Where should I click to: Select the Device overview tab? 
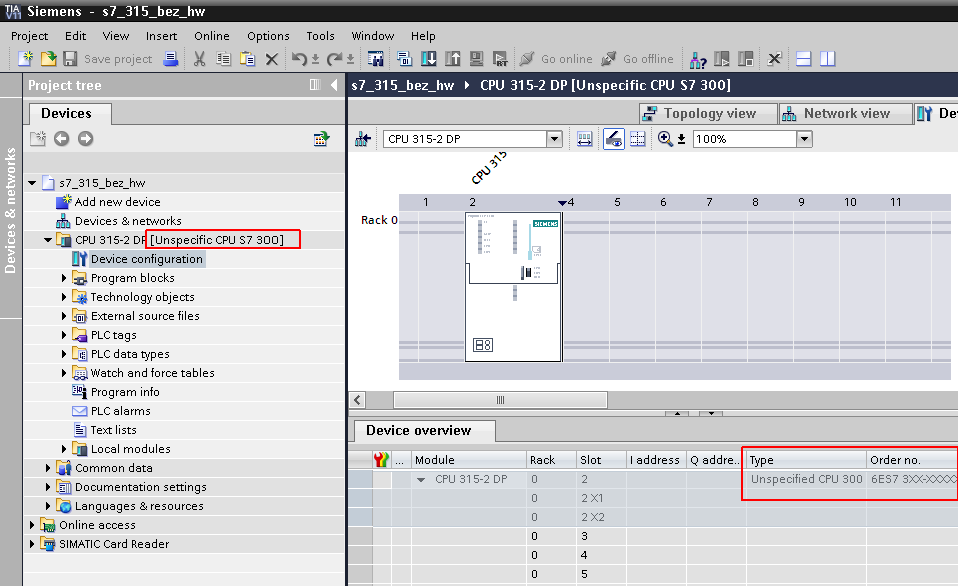[425, 430]
